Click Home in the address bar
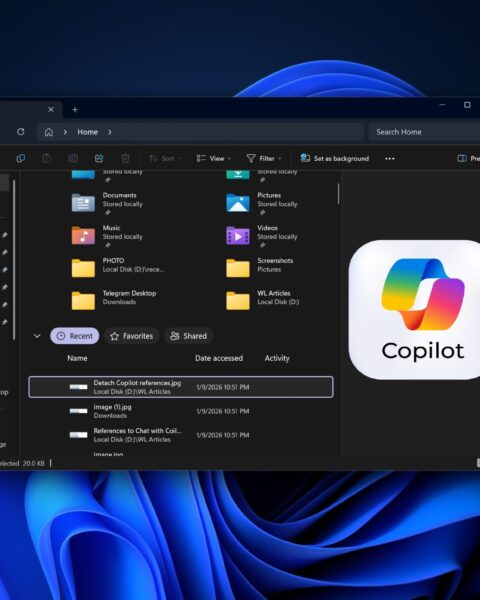 coord(88,132)
